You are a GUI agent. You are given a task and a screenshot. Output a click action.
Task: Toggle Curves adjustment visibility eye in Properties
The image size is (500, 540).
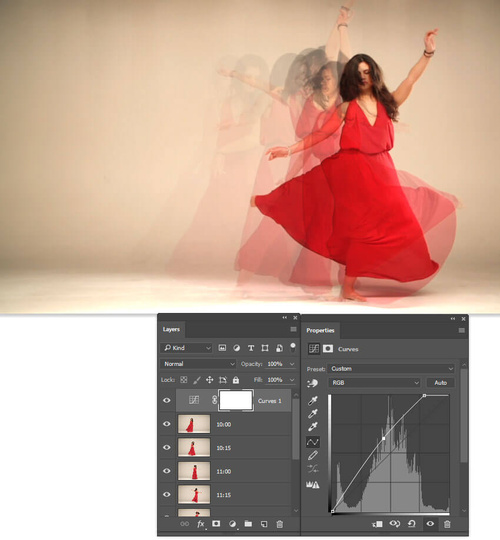click(x=430, y=523)
